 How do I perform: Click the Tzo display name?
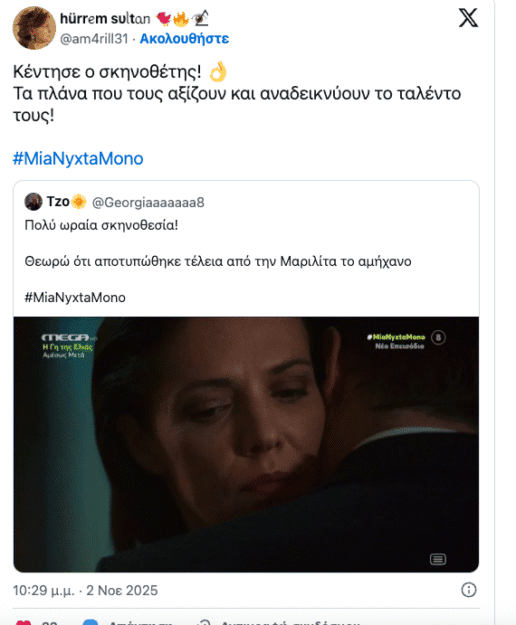point(58,202)
